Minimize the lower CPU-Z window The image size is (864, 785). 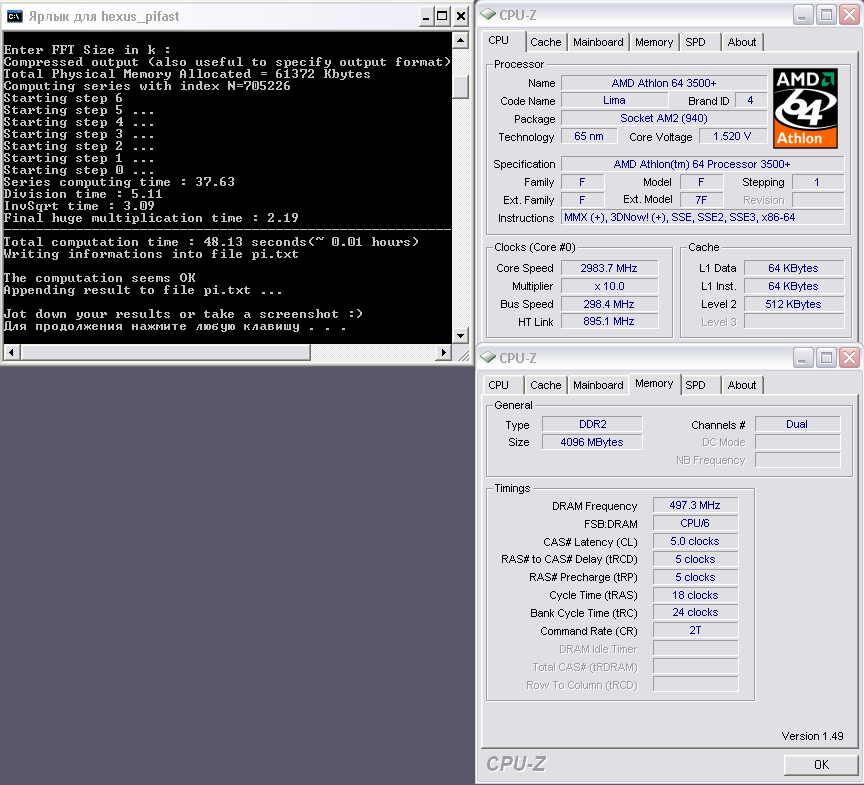coord(802,358)
